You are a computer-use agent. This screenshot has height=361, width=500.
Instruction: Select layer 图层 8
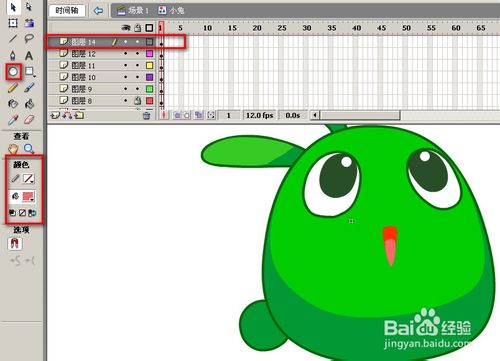102,100
